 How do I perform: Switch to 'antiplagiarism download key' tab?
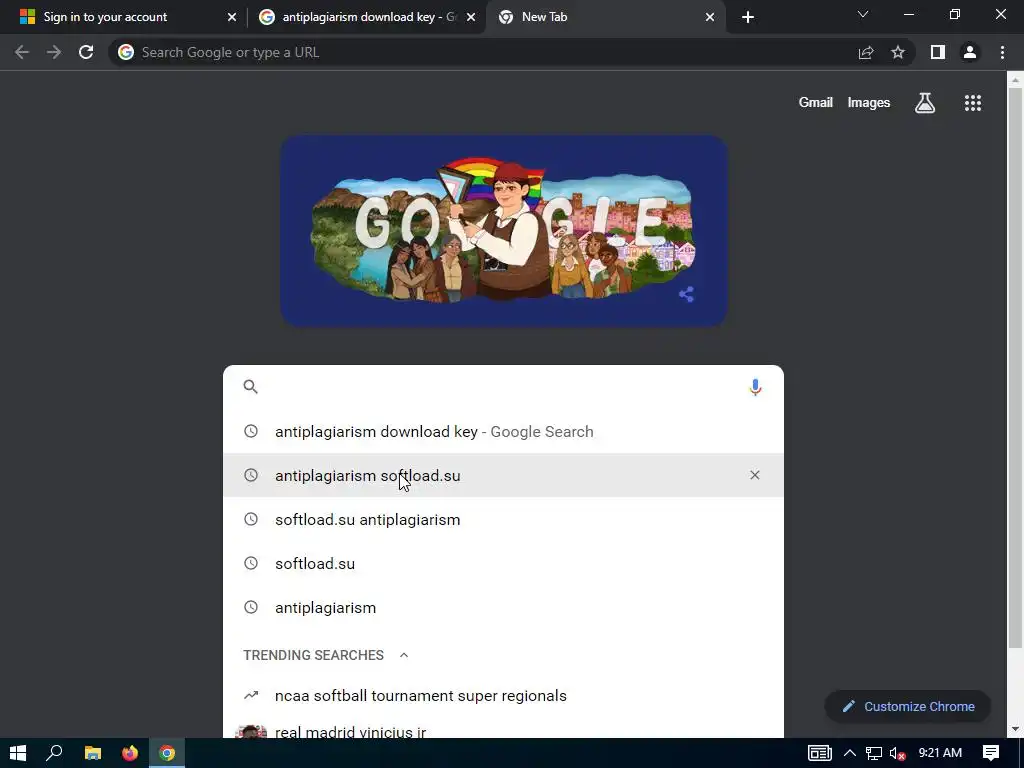pos(366,17)
